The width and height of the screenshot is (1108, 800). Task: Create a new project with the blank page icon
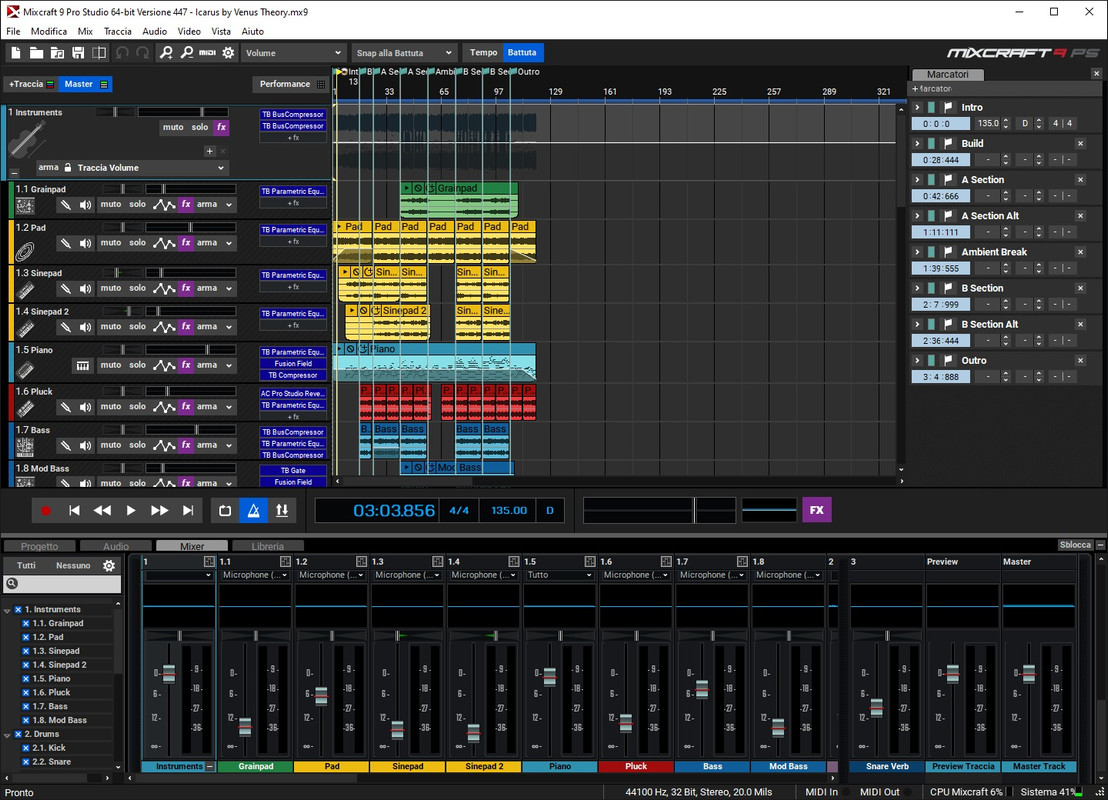point(16,53)
